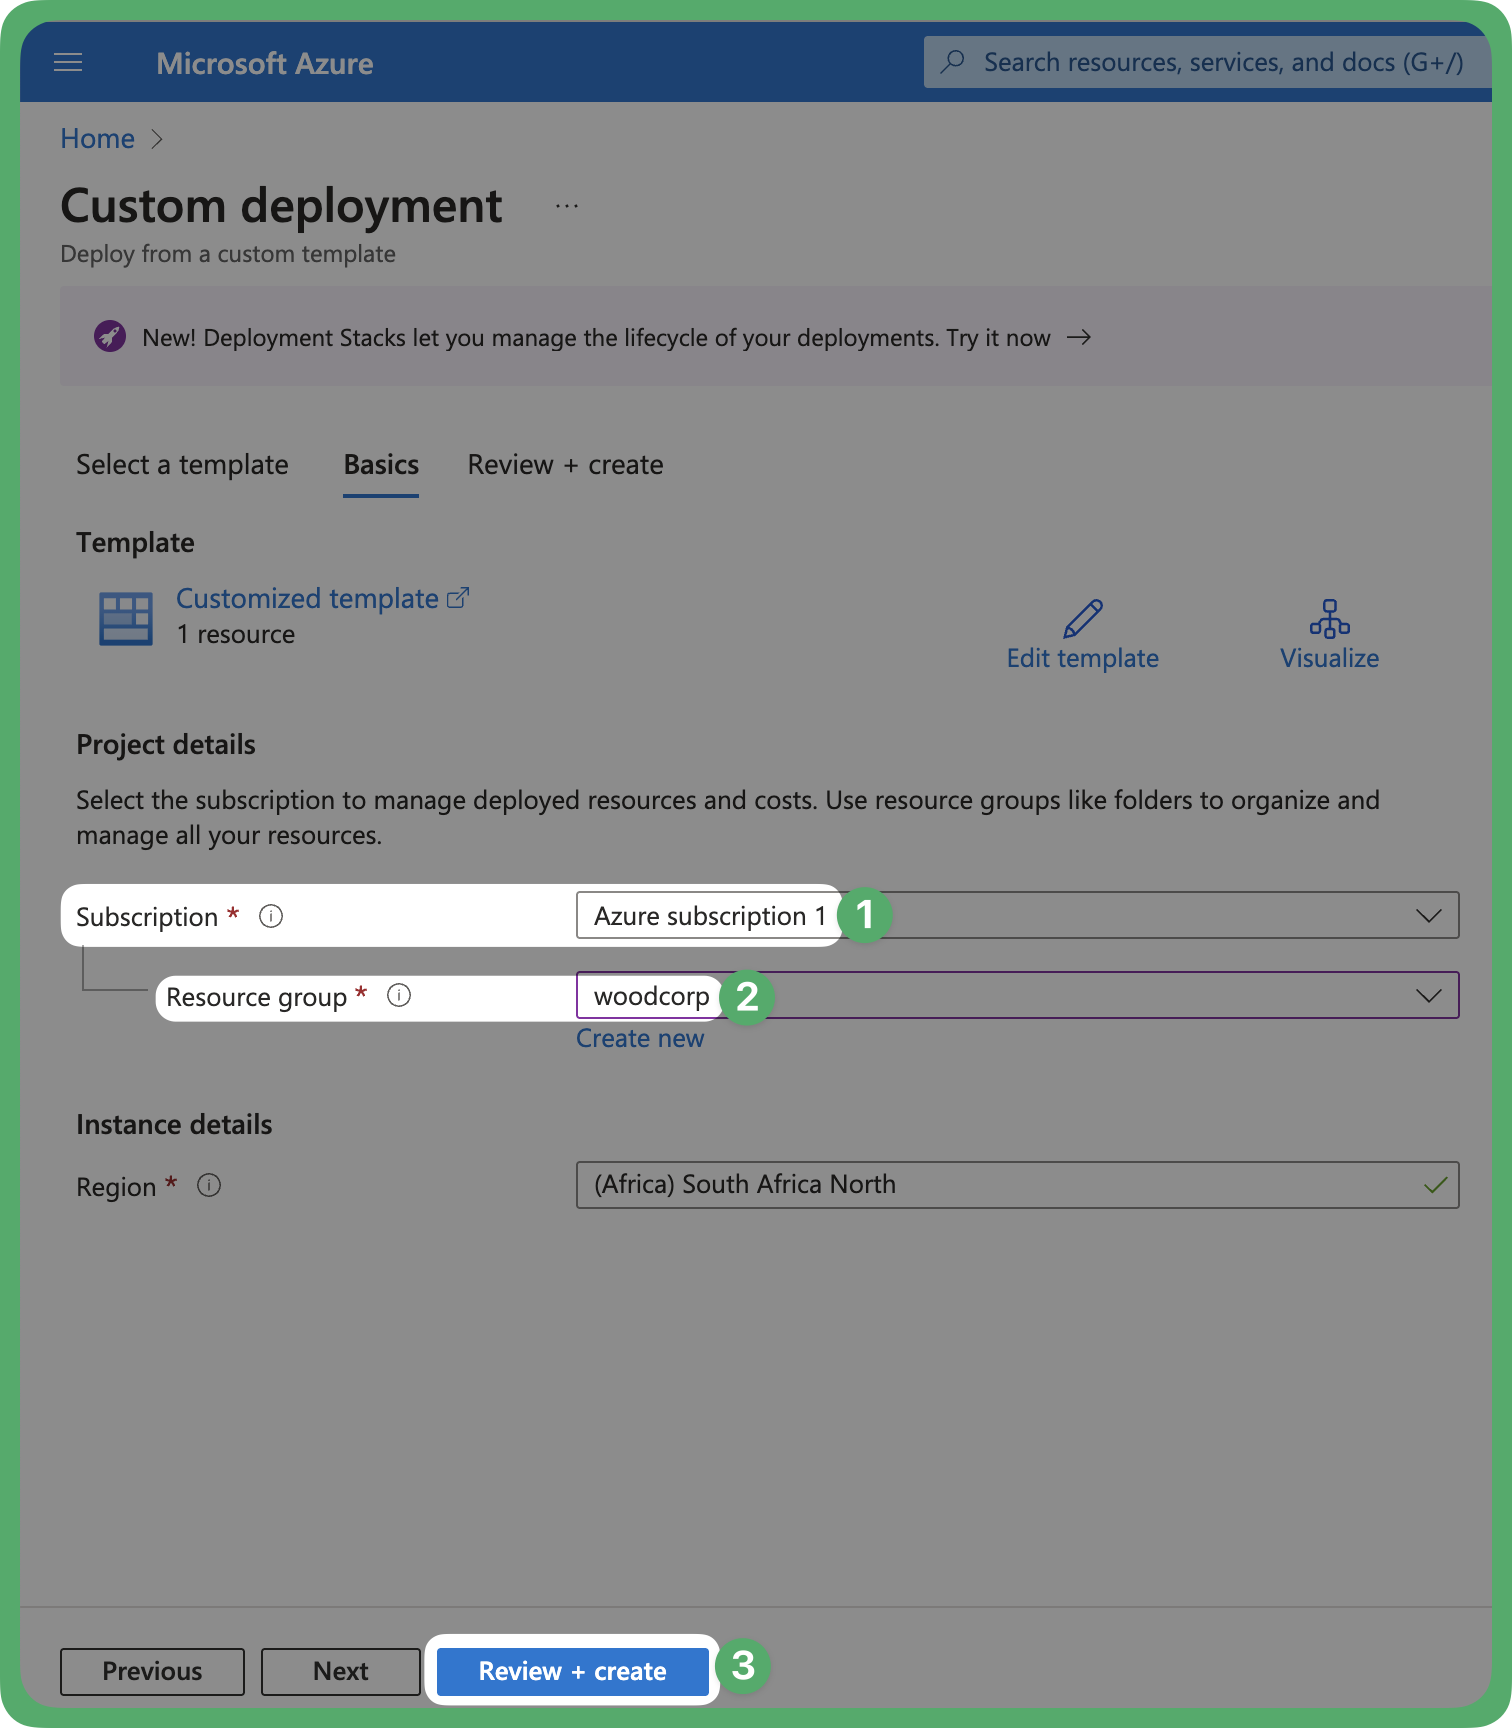Image resolution: width=1512 pixels, height=1728 pixels.
Task: Select the Basics tab
Action: point(381,465)
